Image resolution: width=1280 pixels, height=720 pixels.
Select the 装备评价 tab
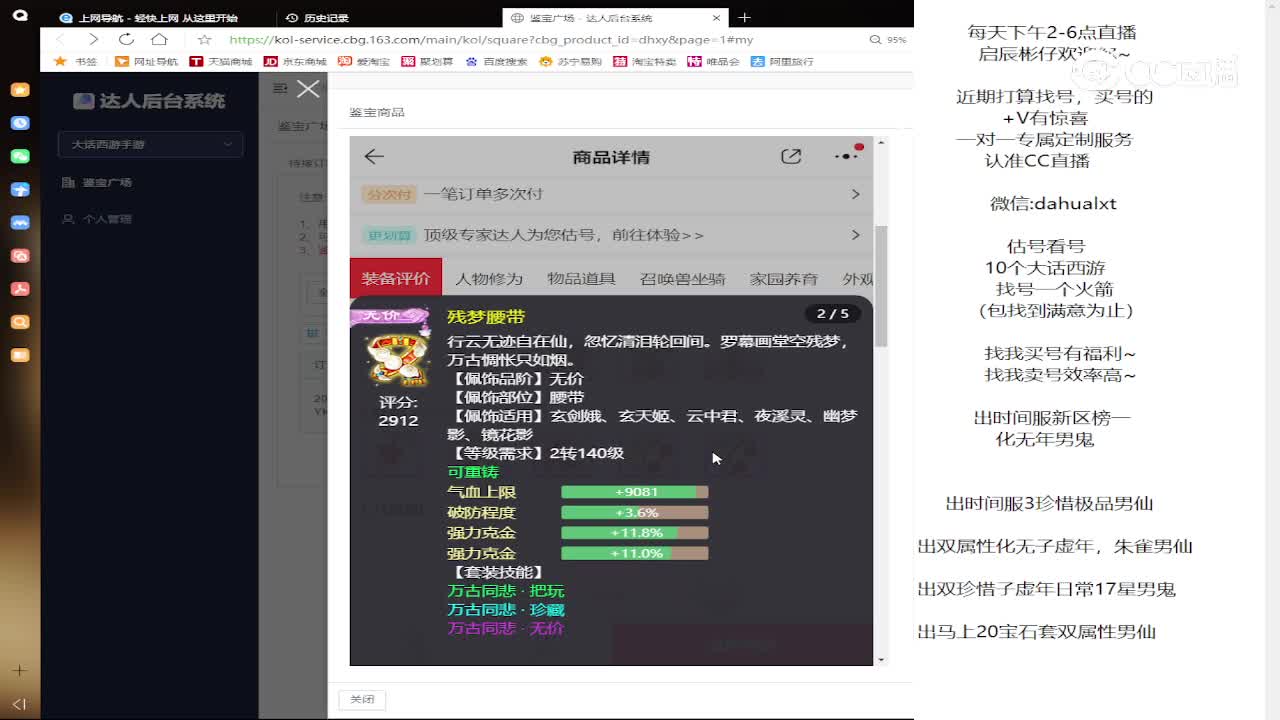tap(396, 278)
